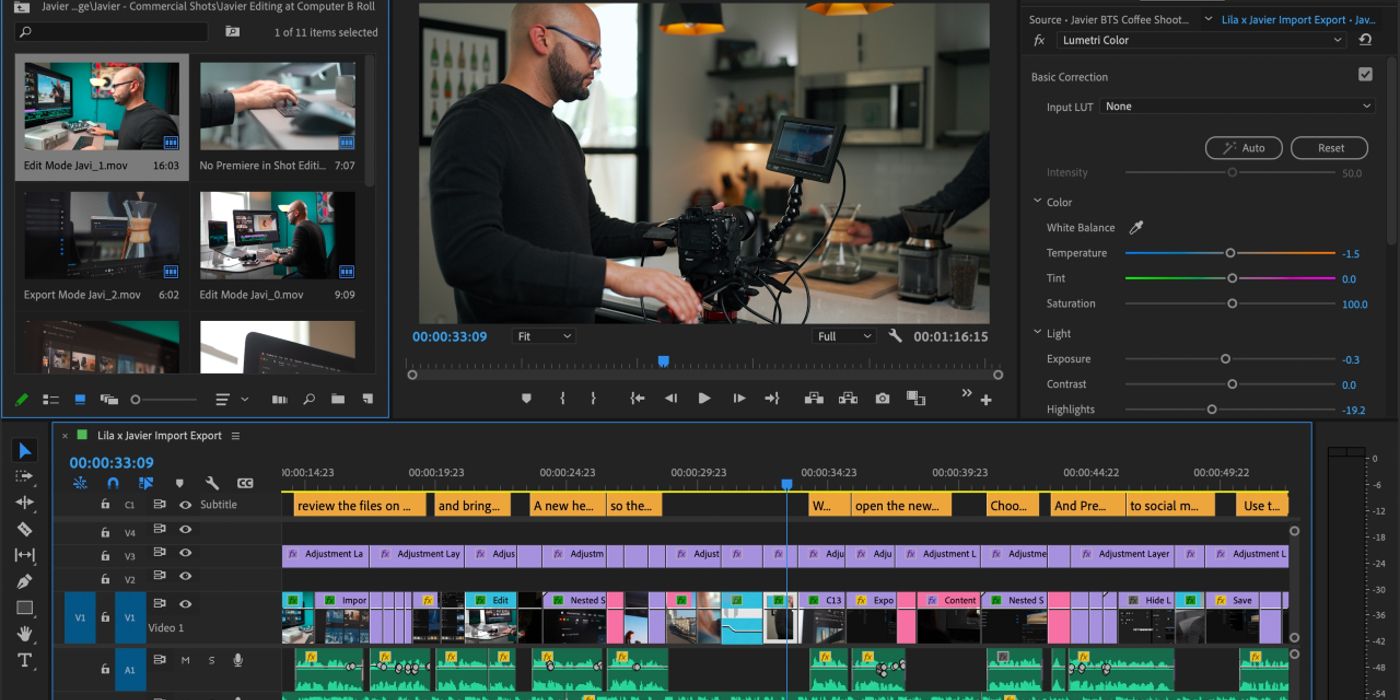This screenshot has width=1400, height=700.
Task: Click the Temperature slider handle
Action: click(x=1230, y=253)
